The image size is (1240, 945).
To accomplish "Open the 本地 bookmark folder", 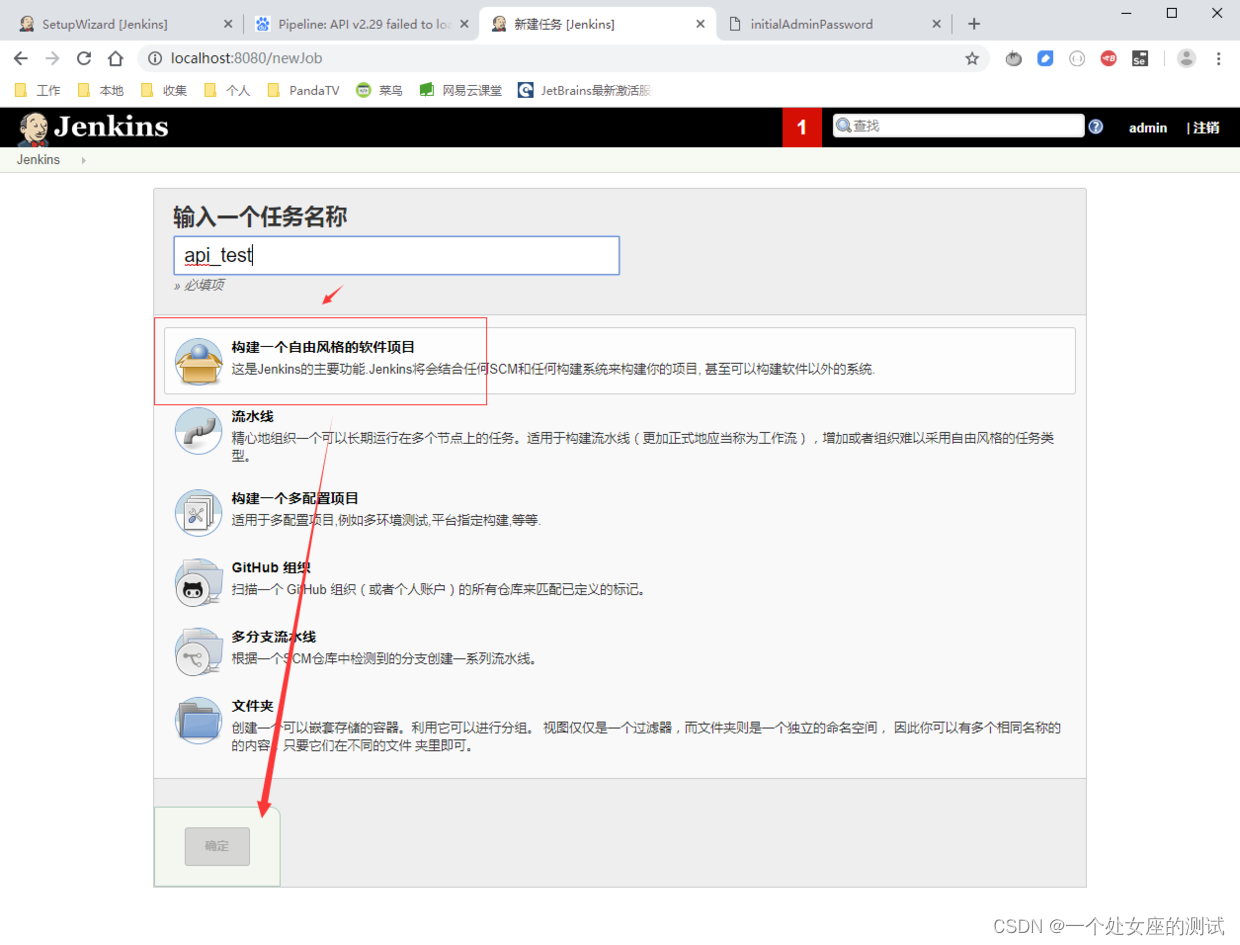I will pos(101,90).
